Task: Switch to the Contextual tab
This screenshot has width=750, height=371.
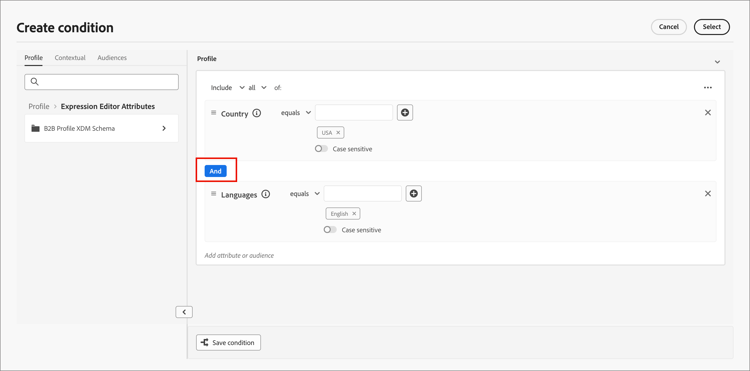Action: [x=70, y=58]
